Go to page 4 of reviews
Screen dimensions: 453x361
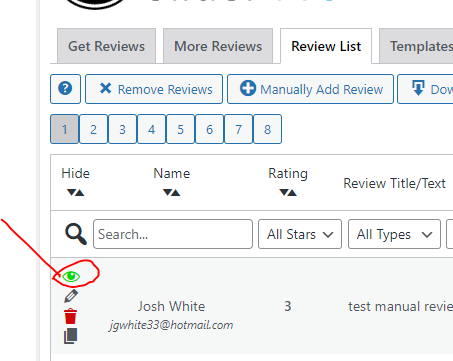(x=152, y=129)
